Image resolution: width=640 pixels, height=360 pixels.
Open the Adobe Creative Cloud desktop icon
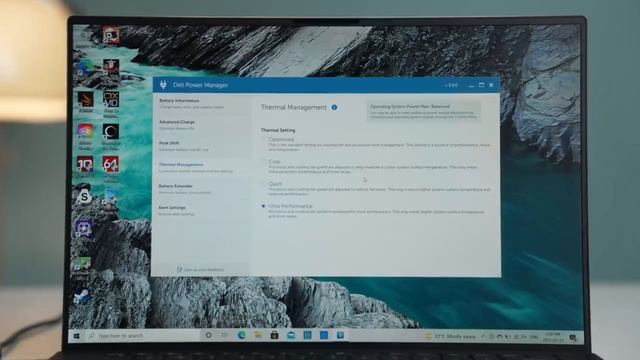(85, 131)
